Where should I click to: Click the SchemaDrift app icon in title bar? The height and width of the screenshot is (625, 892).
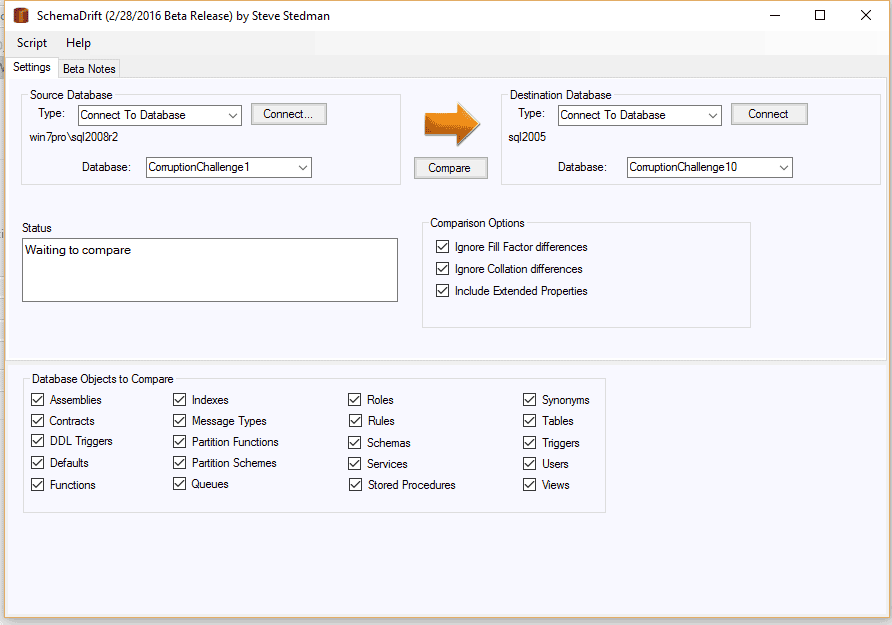click(x=21, y=15)
